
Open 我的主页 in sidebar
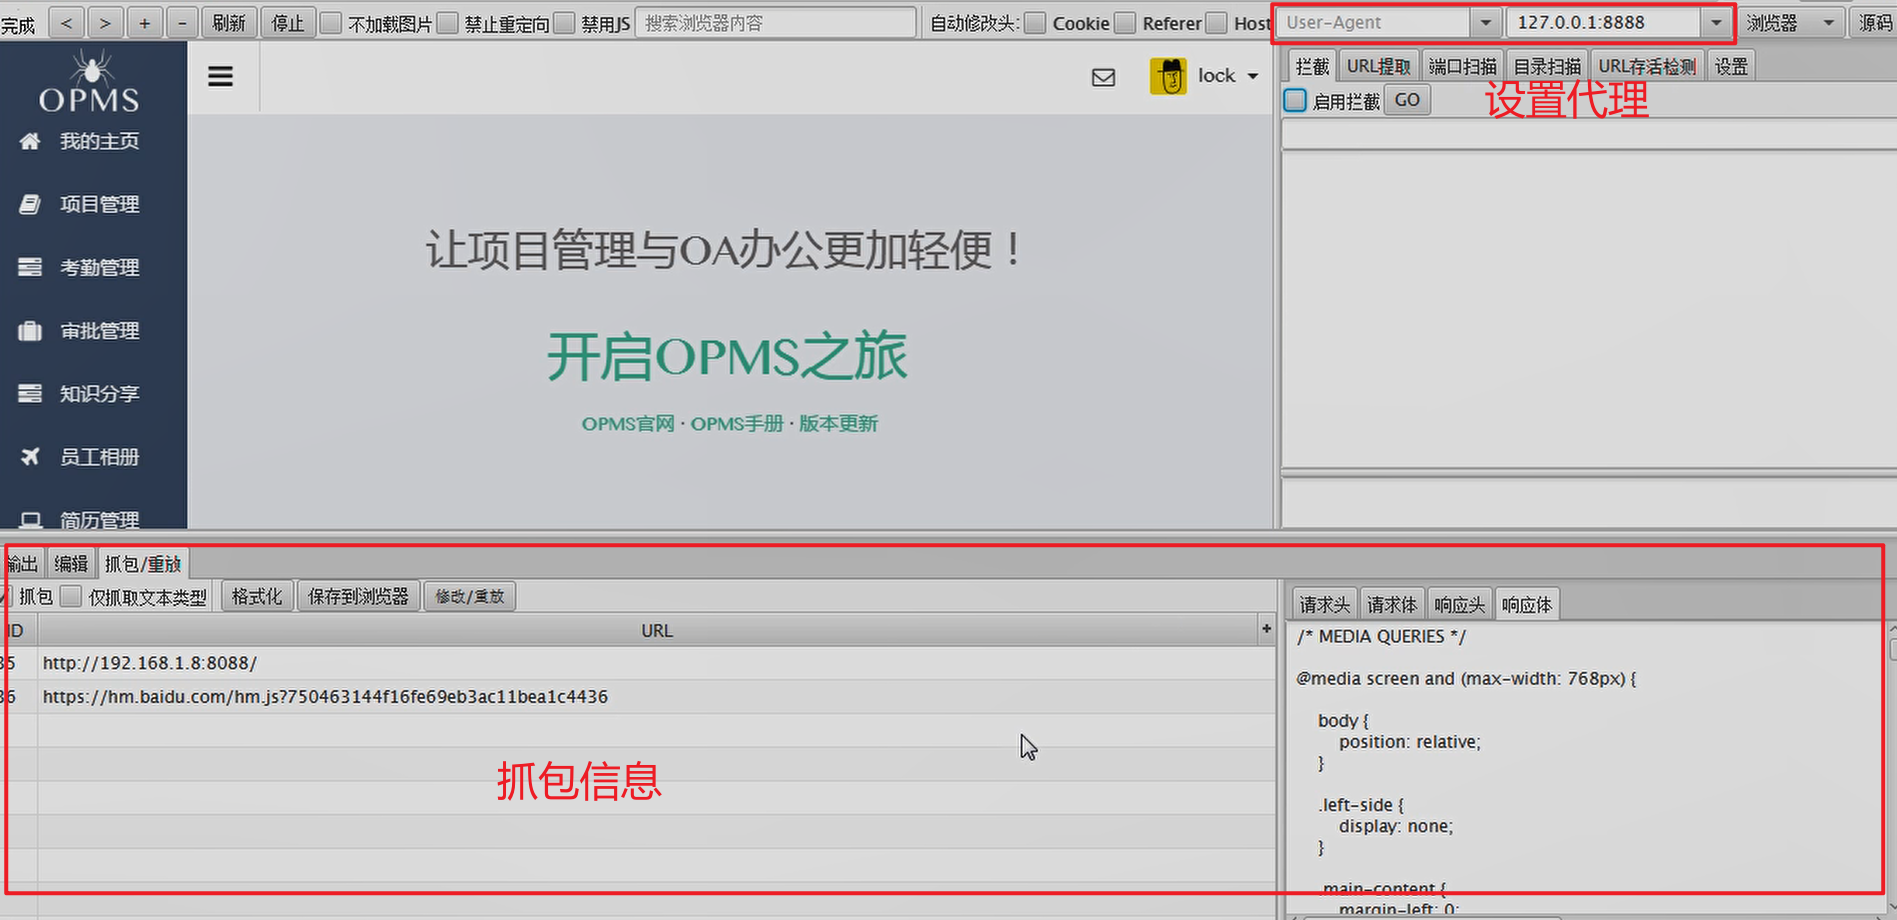[x=99, y=141]
